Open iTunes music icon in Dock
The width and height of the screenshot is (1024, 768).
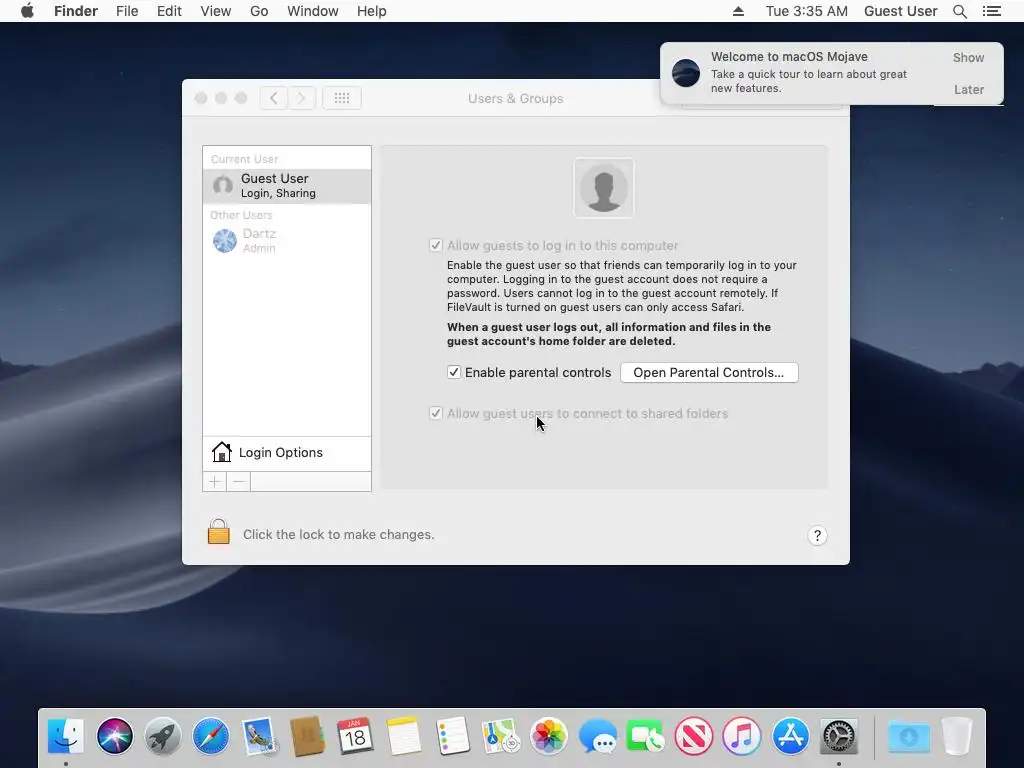point(742,736)
